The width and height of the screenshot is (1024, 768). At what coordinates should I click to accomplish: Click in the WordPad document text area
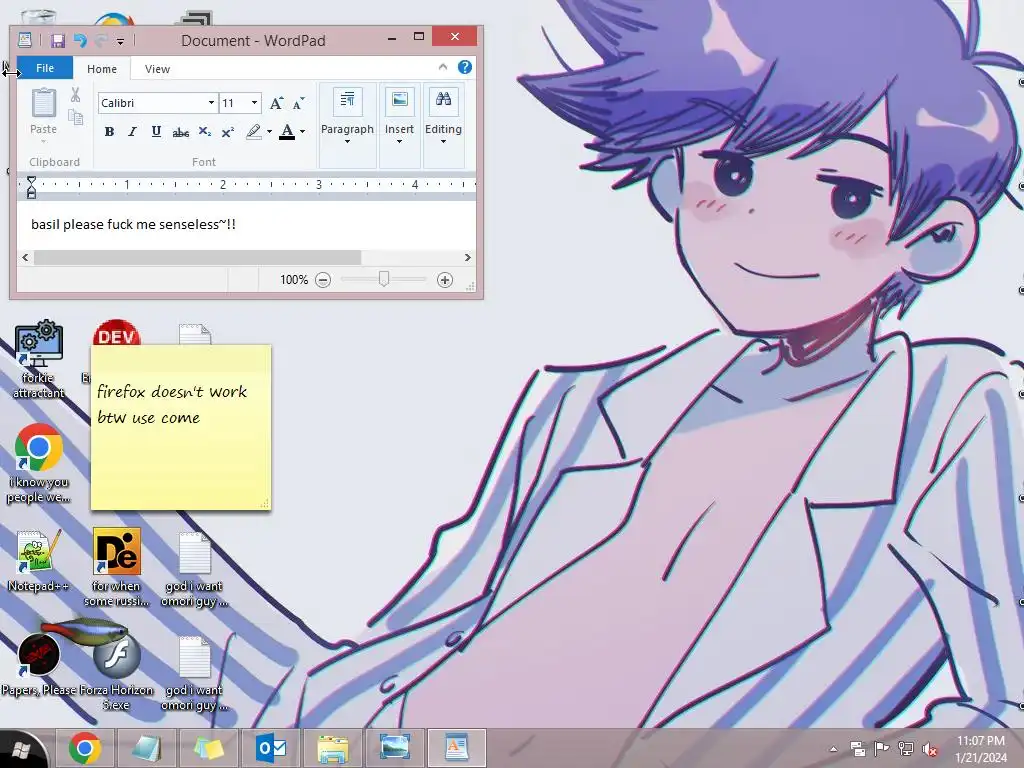(x=246, y=225)
